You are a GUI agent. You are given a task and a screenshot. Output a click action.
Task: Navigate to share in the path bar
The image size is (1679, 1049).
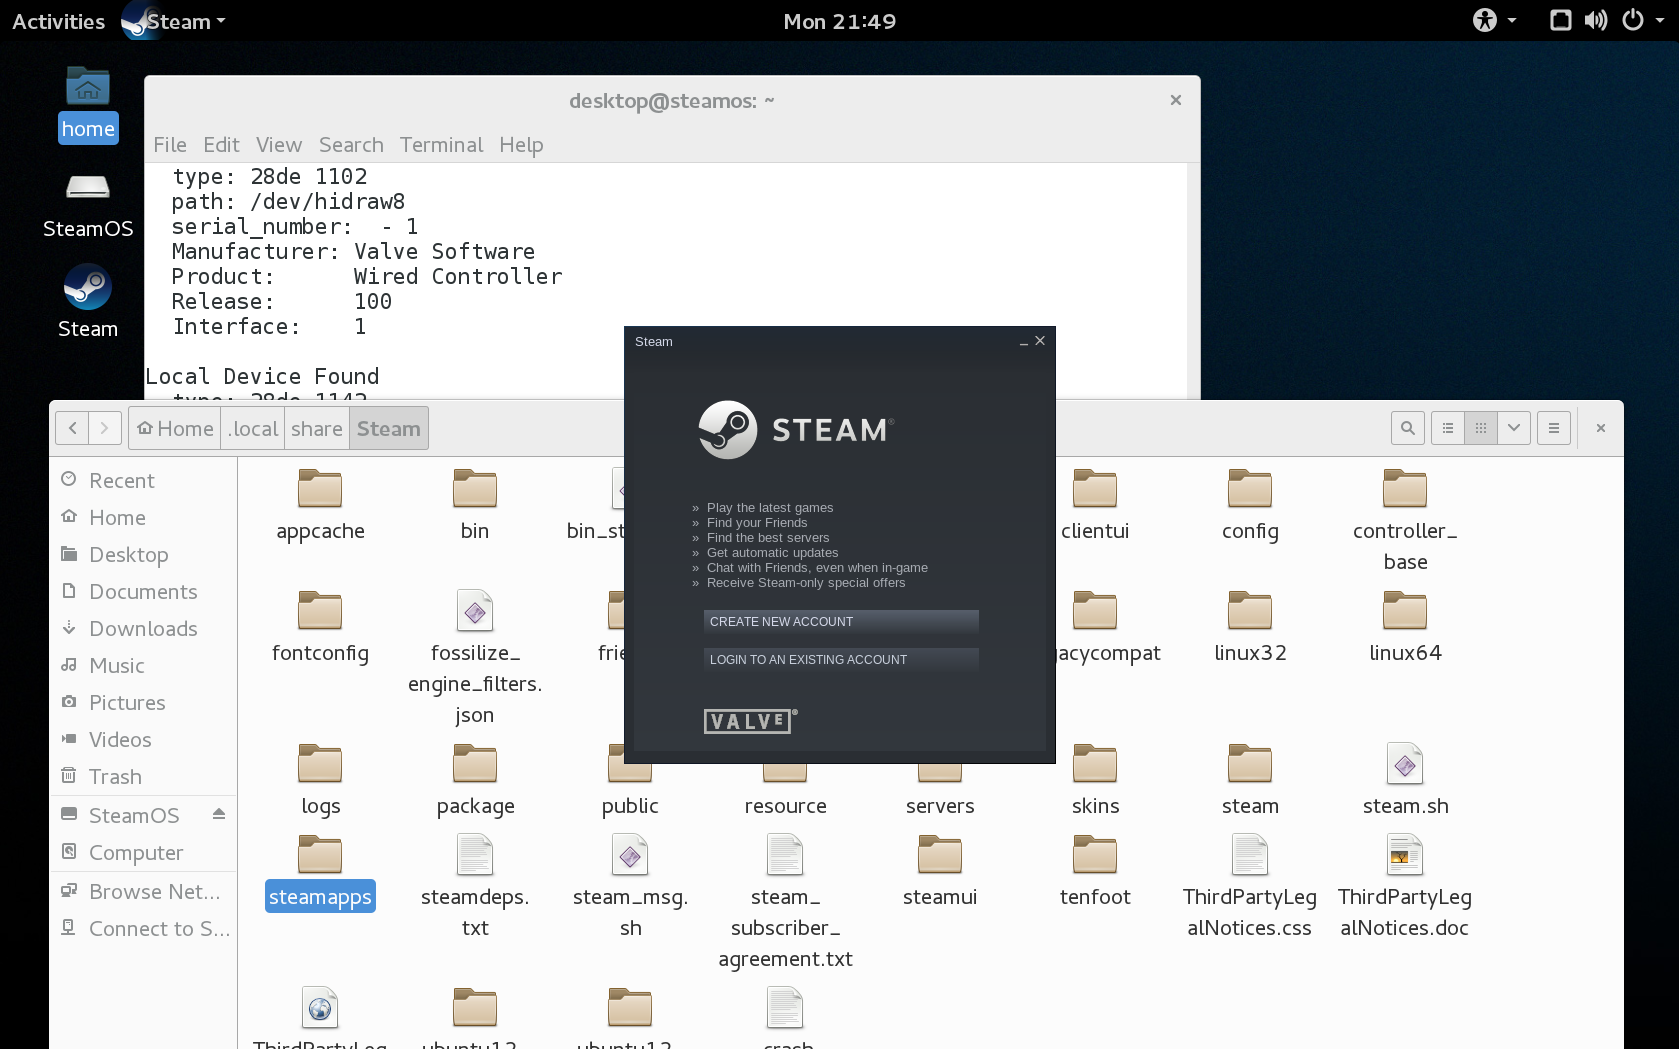317,429
